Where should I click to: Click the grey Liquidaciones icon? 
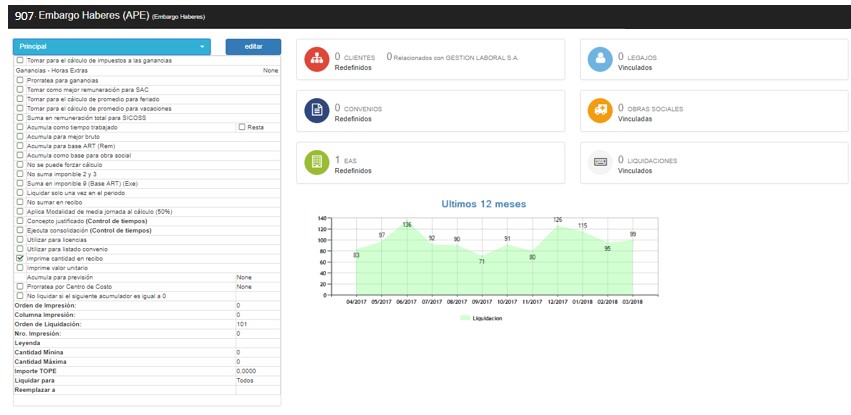click(599, 162)
